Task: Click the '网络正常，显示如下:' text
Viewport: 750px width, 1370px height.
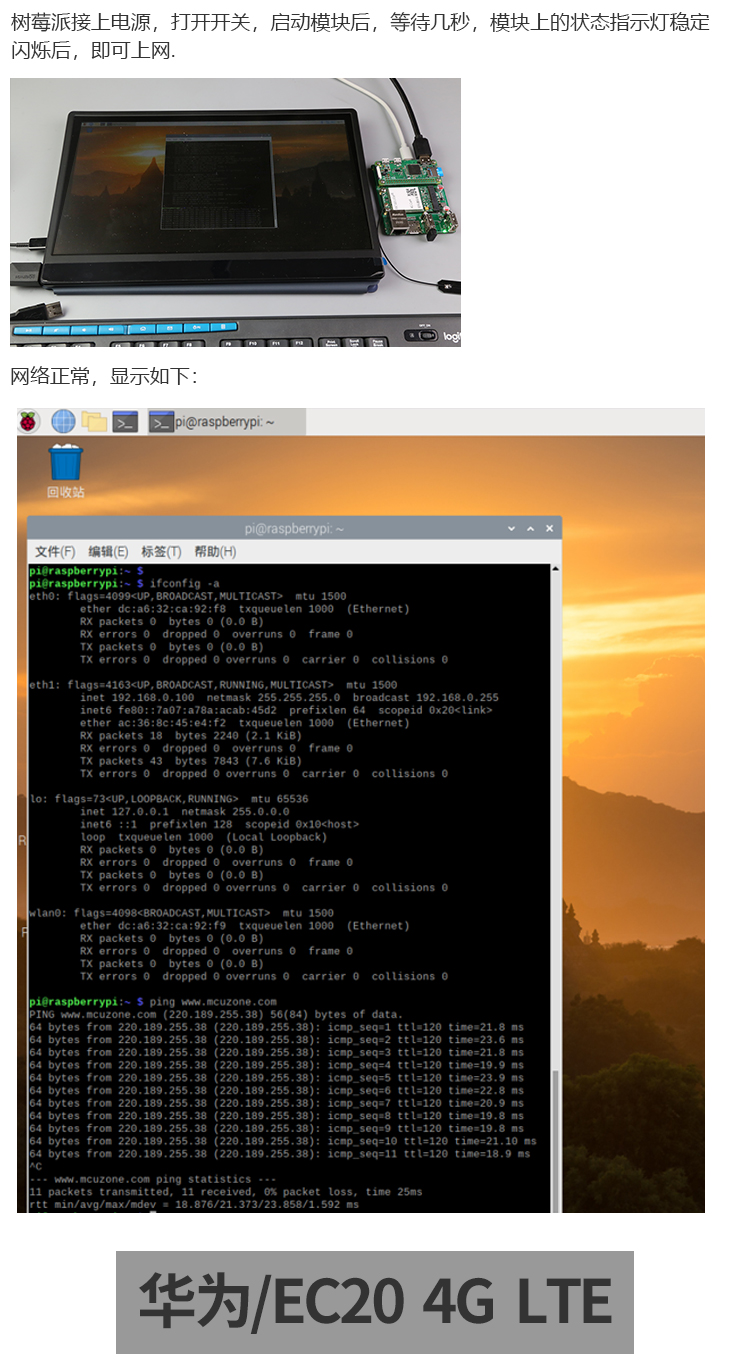Action: click(x=104, y=377)
